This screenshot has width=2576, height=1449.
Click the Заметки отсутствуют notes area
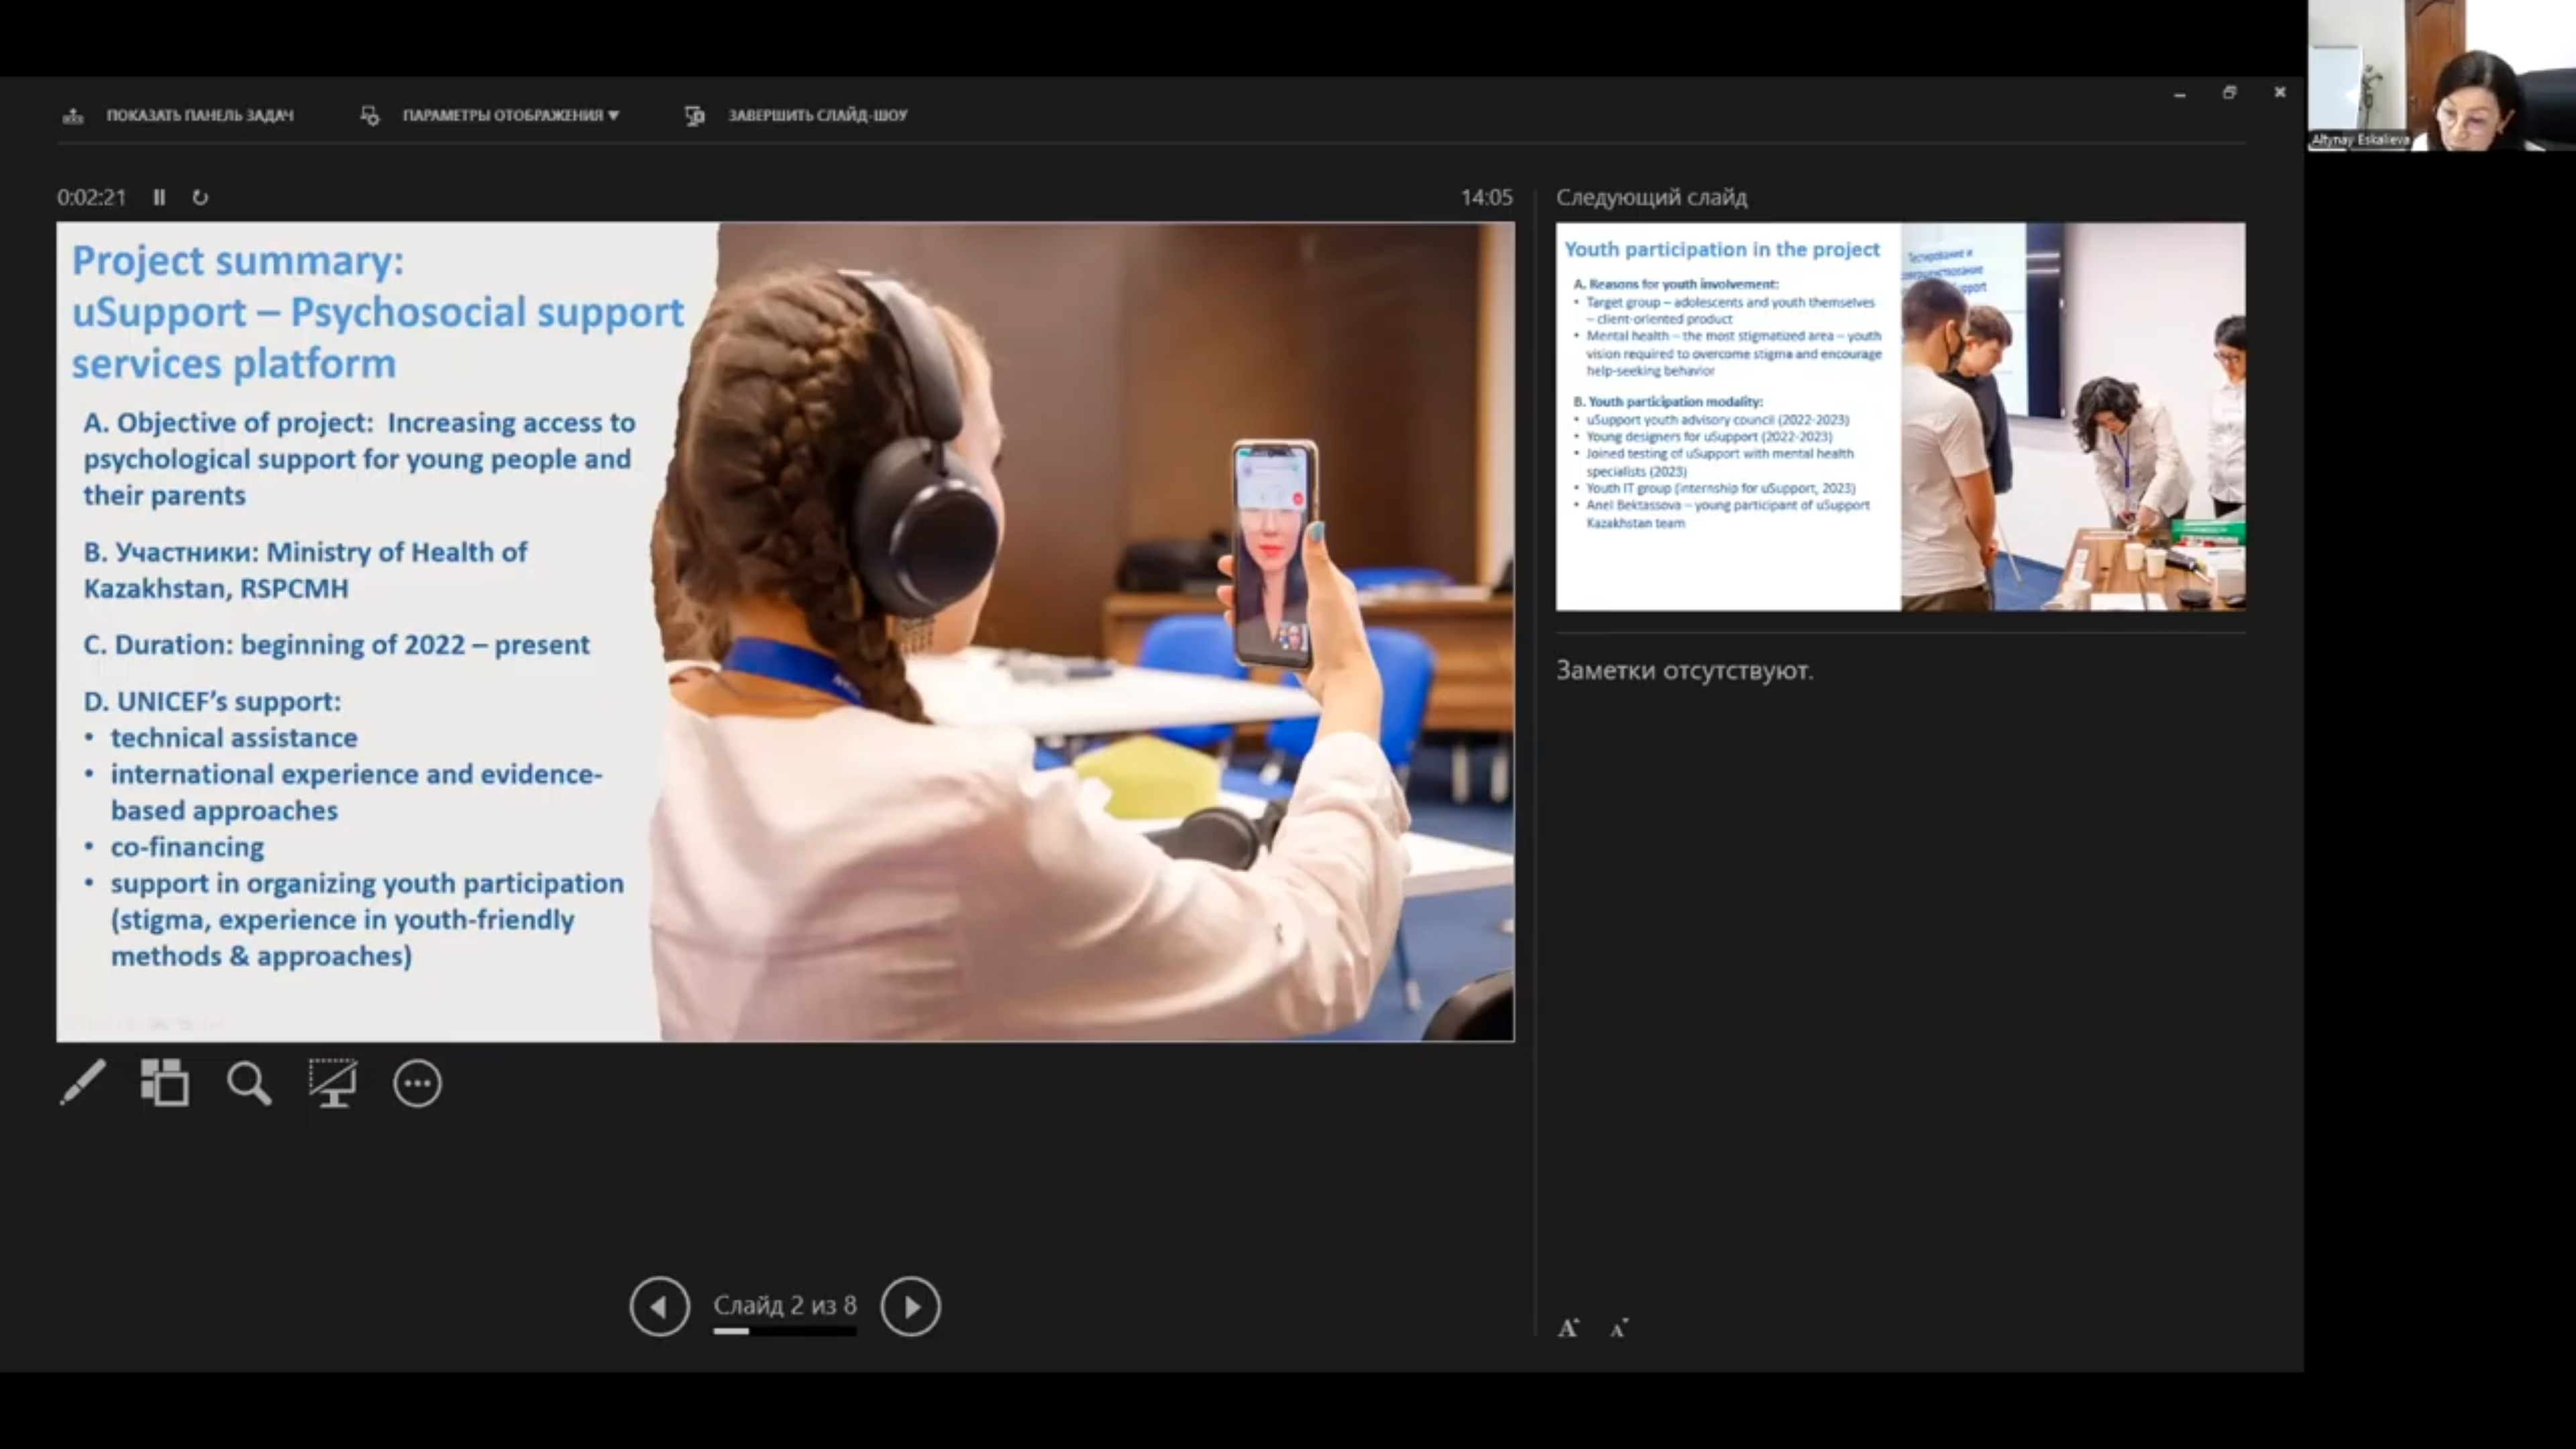click(1684, 670)
